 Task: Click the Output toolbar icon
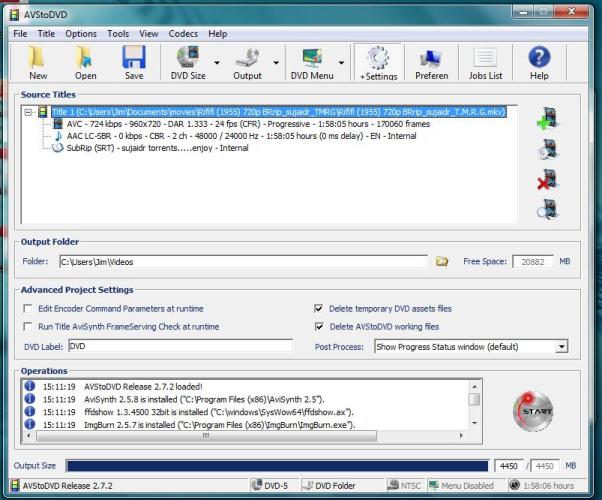click(x=247, y=63)
